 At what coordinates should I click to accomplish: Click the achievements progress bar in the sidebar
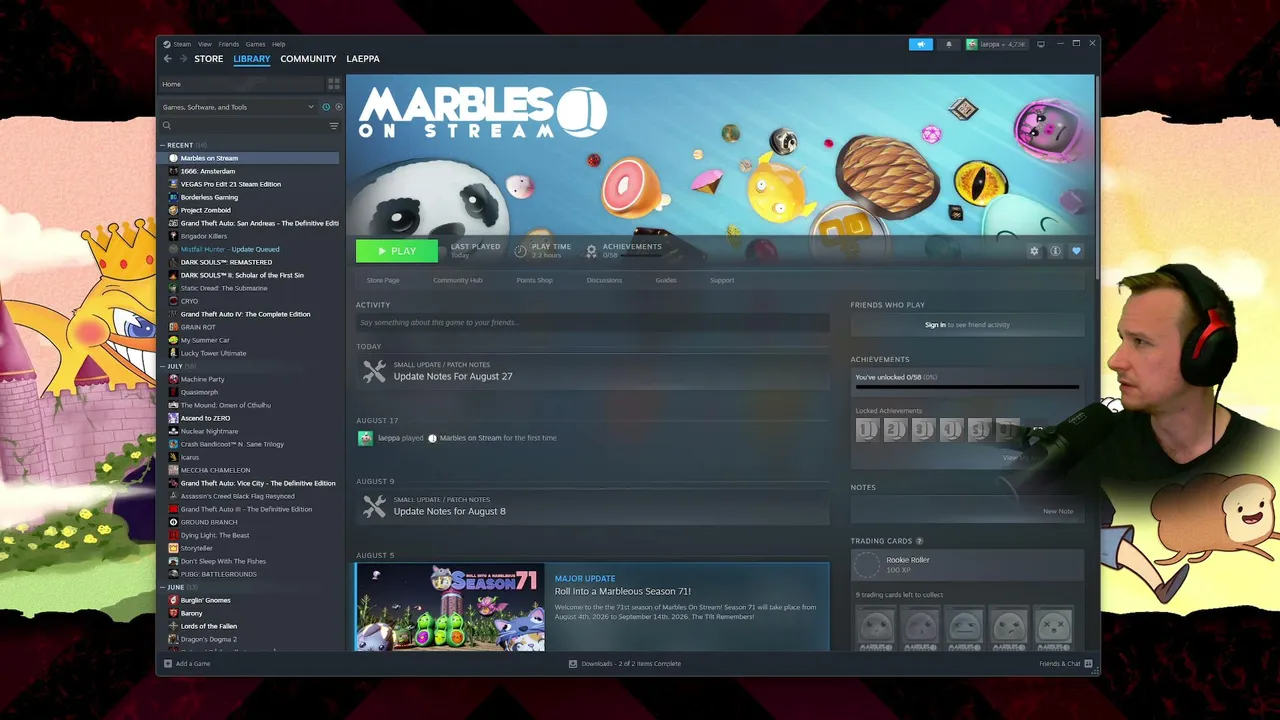tap(967, 387)
